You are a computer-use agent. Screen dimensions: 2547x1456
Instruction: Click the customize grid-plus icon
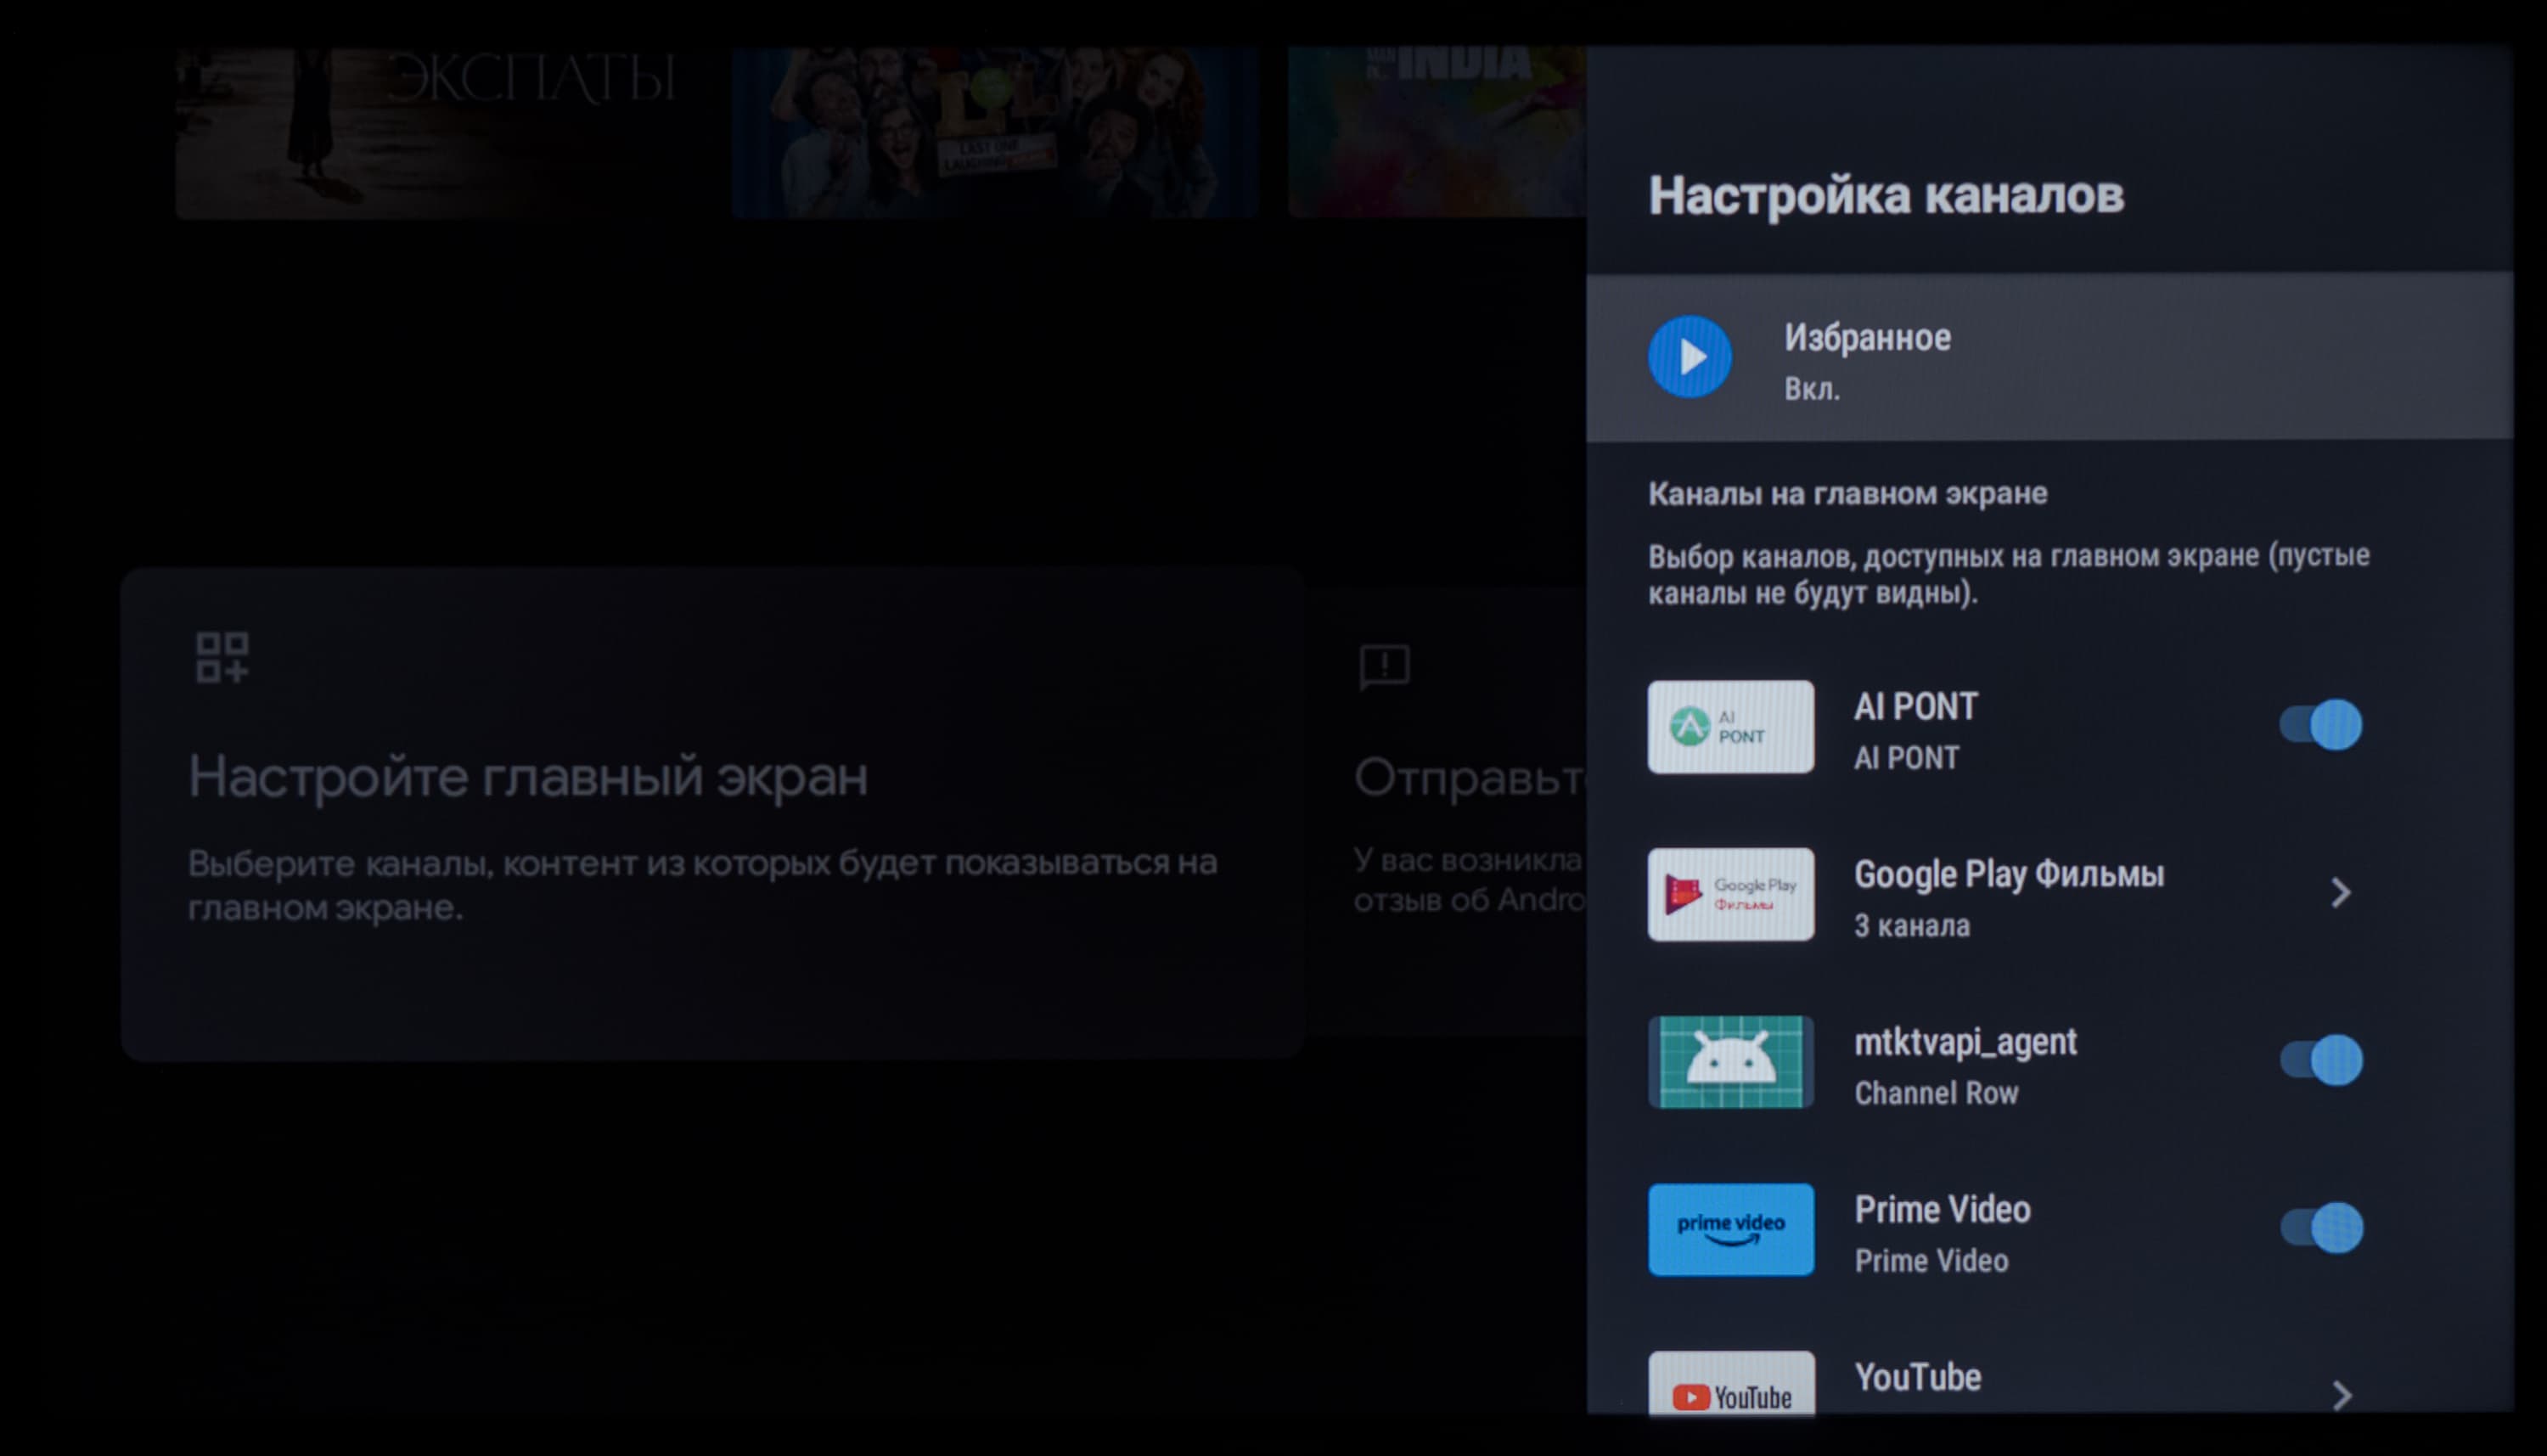click(222, 657)
